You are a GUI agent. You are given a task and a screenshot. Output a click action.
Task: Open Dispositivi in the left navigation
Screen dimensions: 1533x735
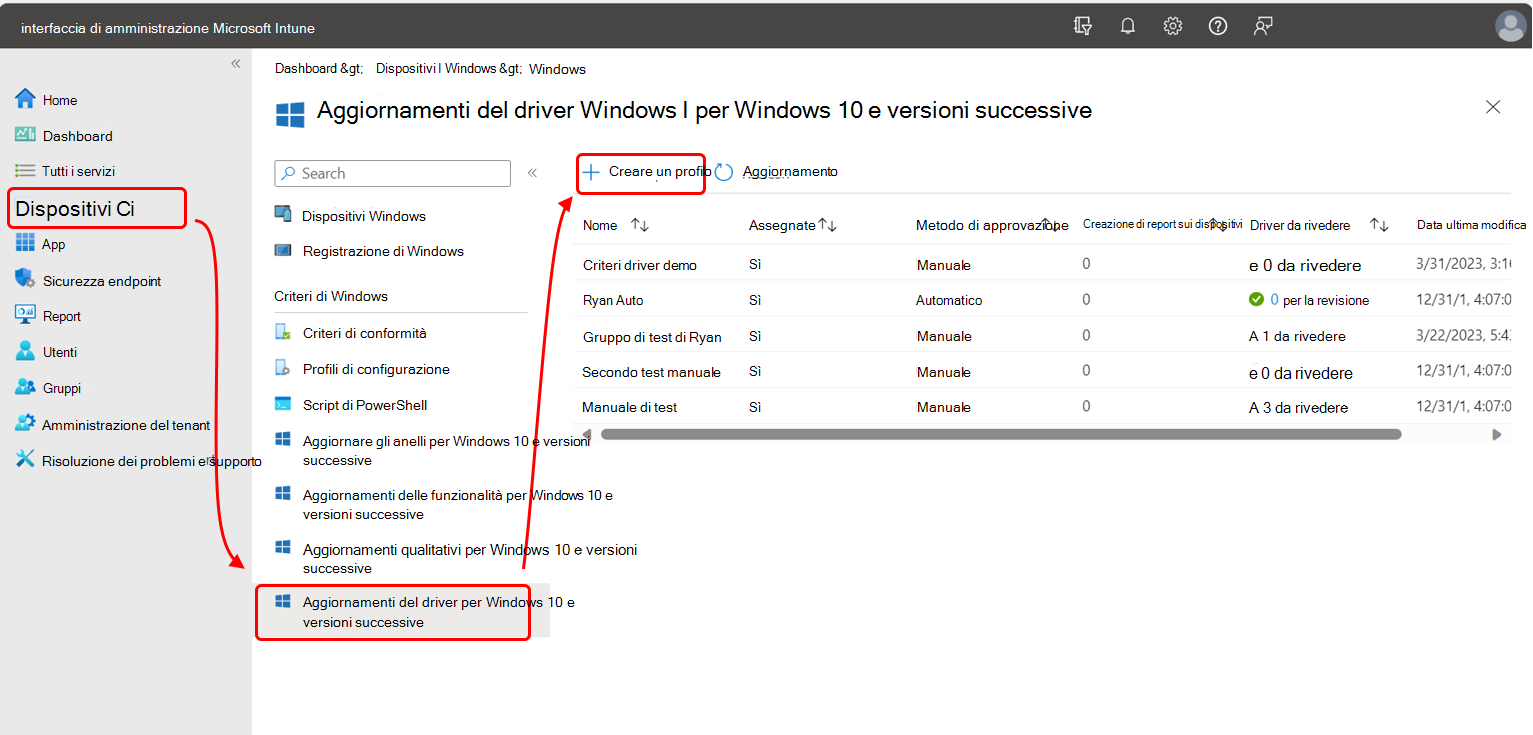click(x=97, y=208)
